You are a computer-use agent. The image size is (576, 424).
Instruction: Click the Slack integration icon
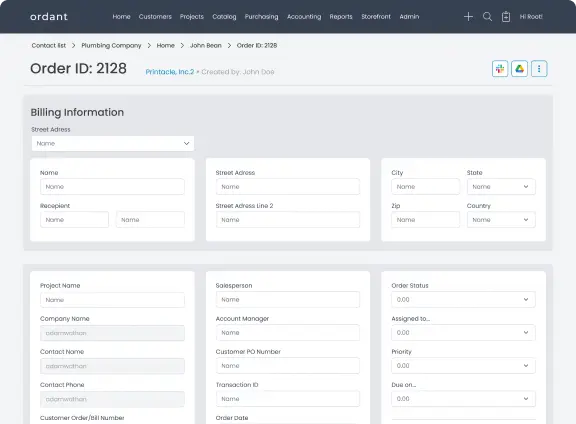click(500, 69)
